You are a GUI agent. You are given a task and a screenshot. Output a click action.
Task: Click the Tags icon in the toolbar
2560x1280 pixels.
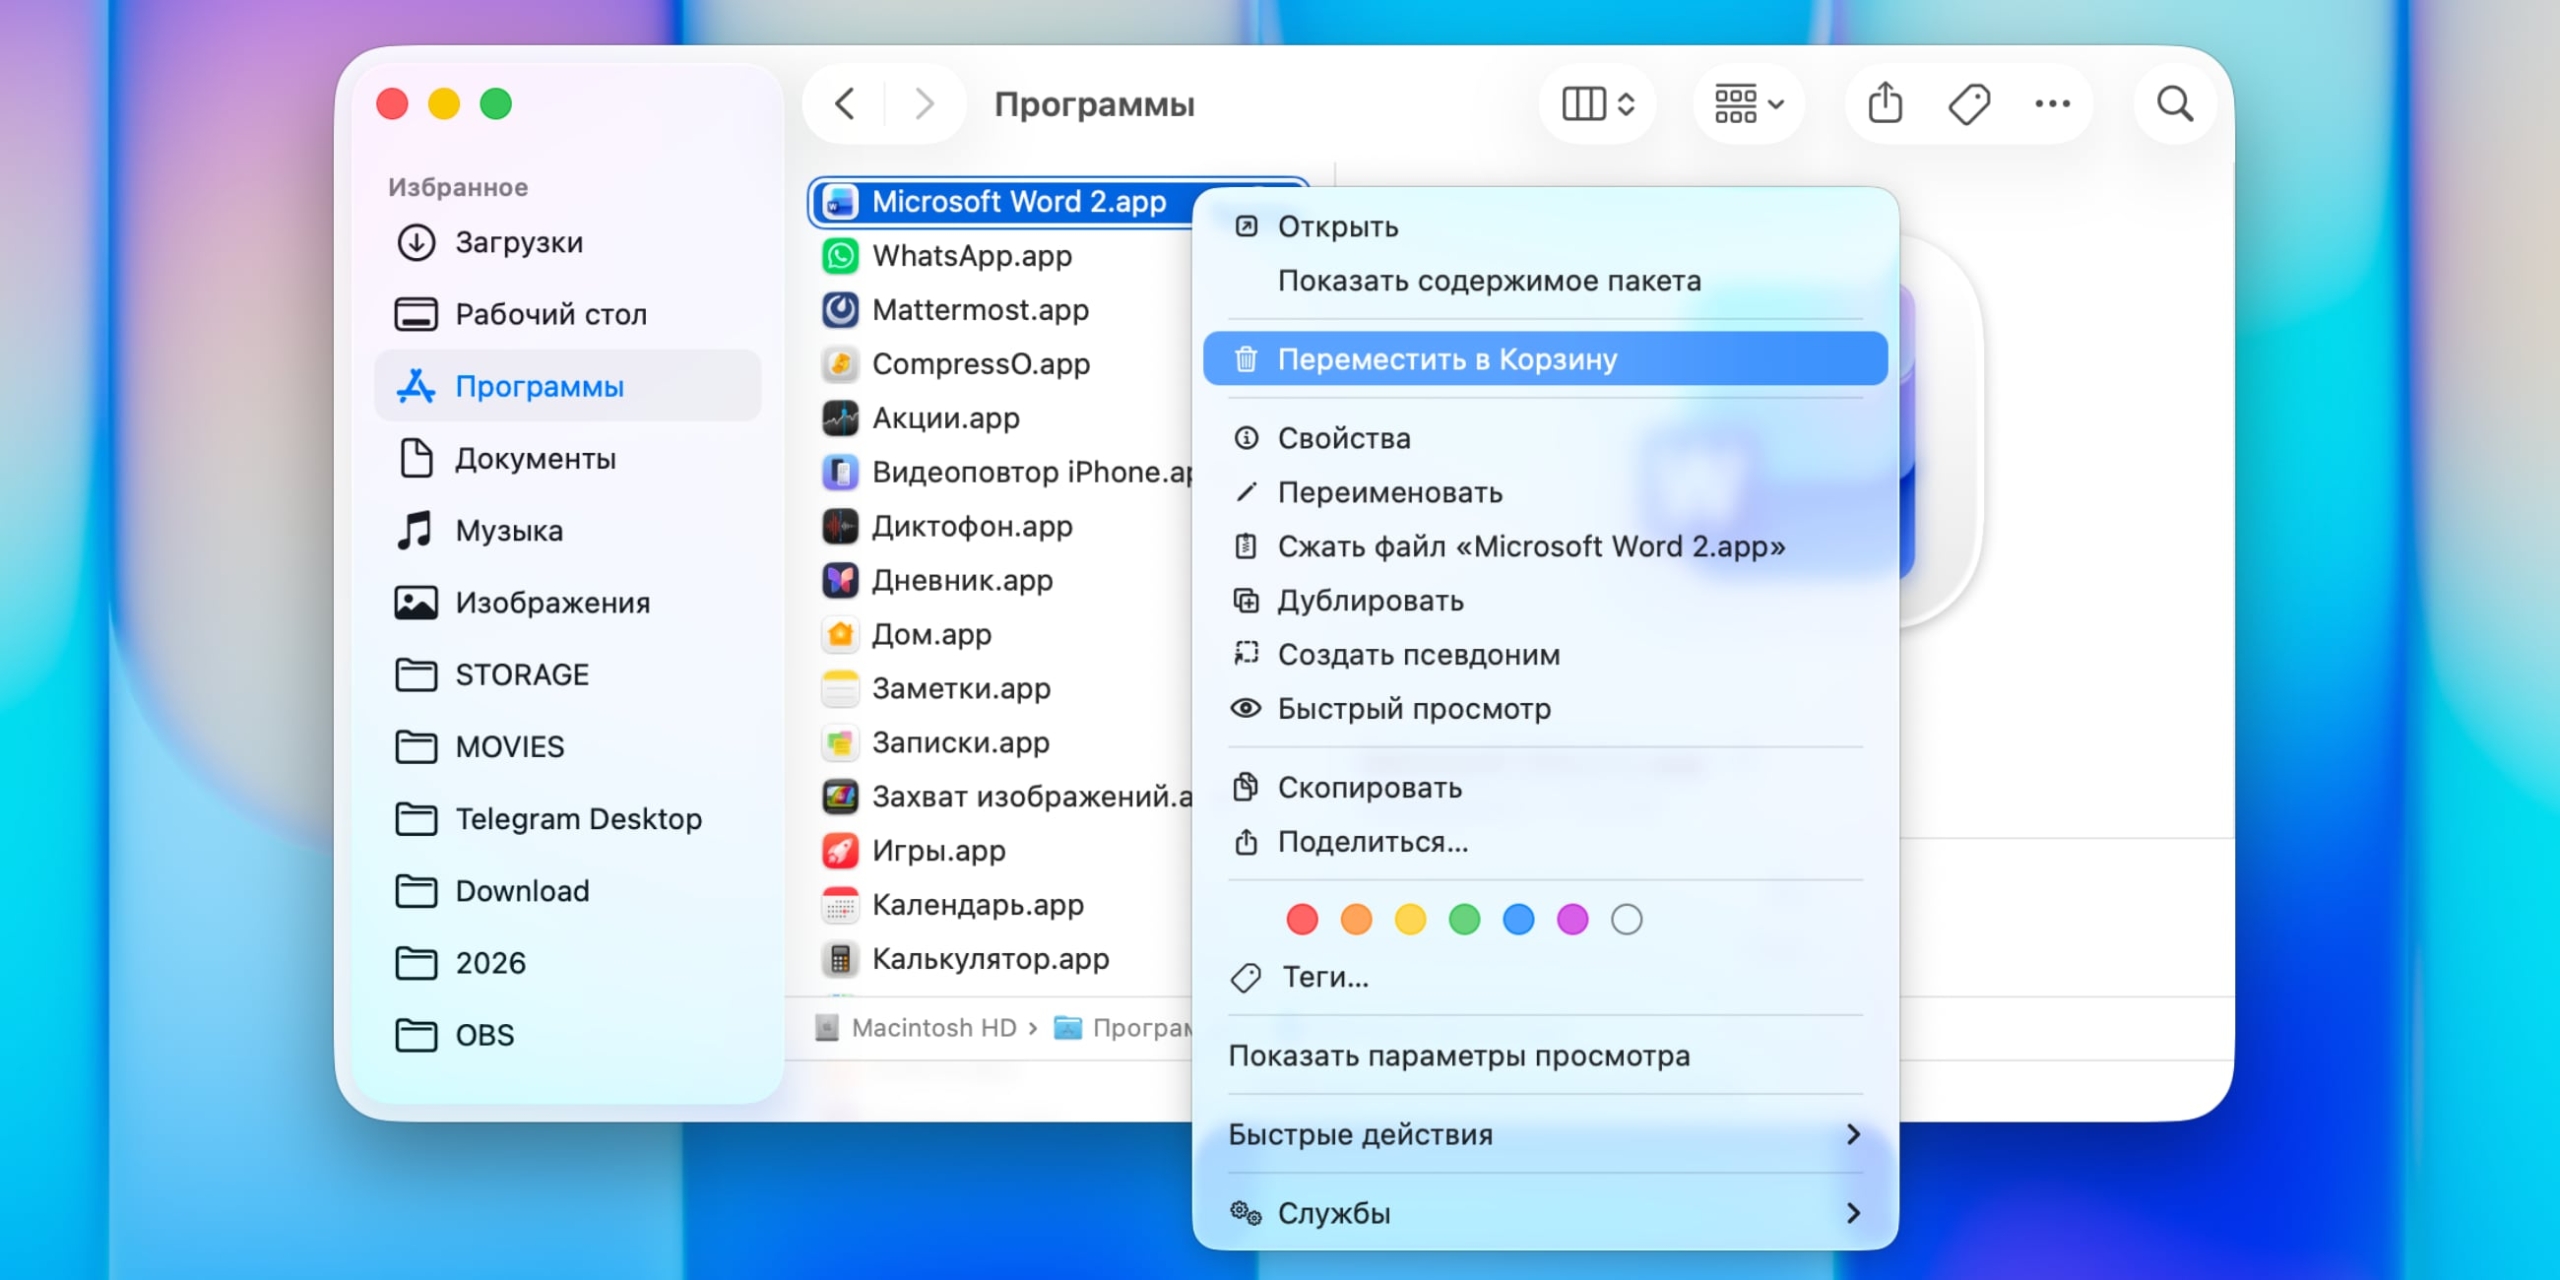tap(1968, 103)
